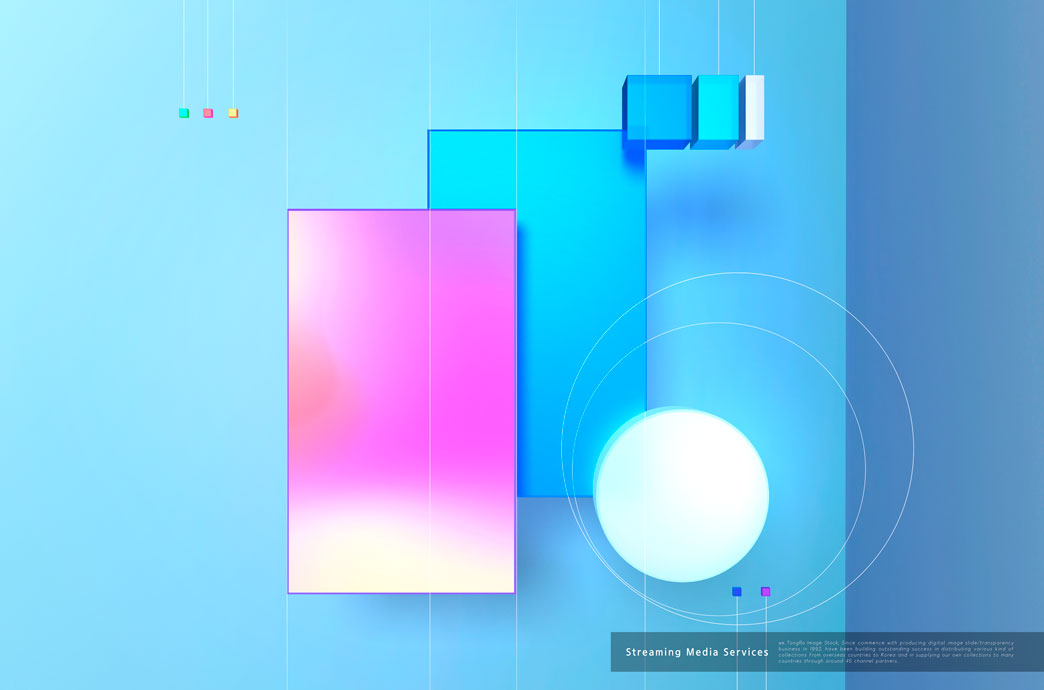
Task: Click the small yellow hanging square
Action: [233, 113]
